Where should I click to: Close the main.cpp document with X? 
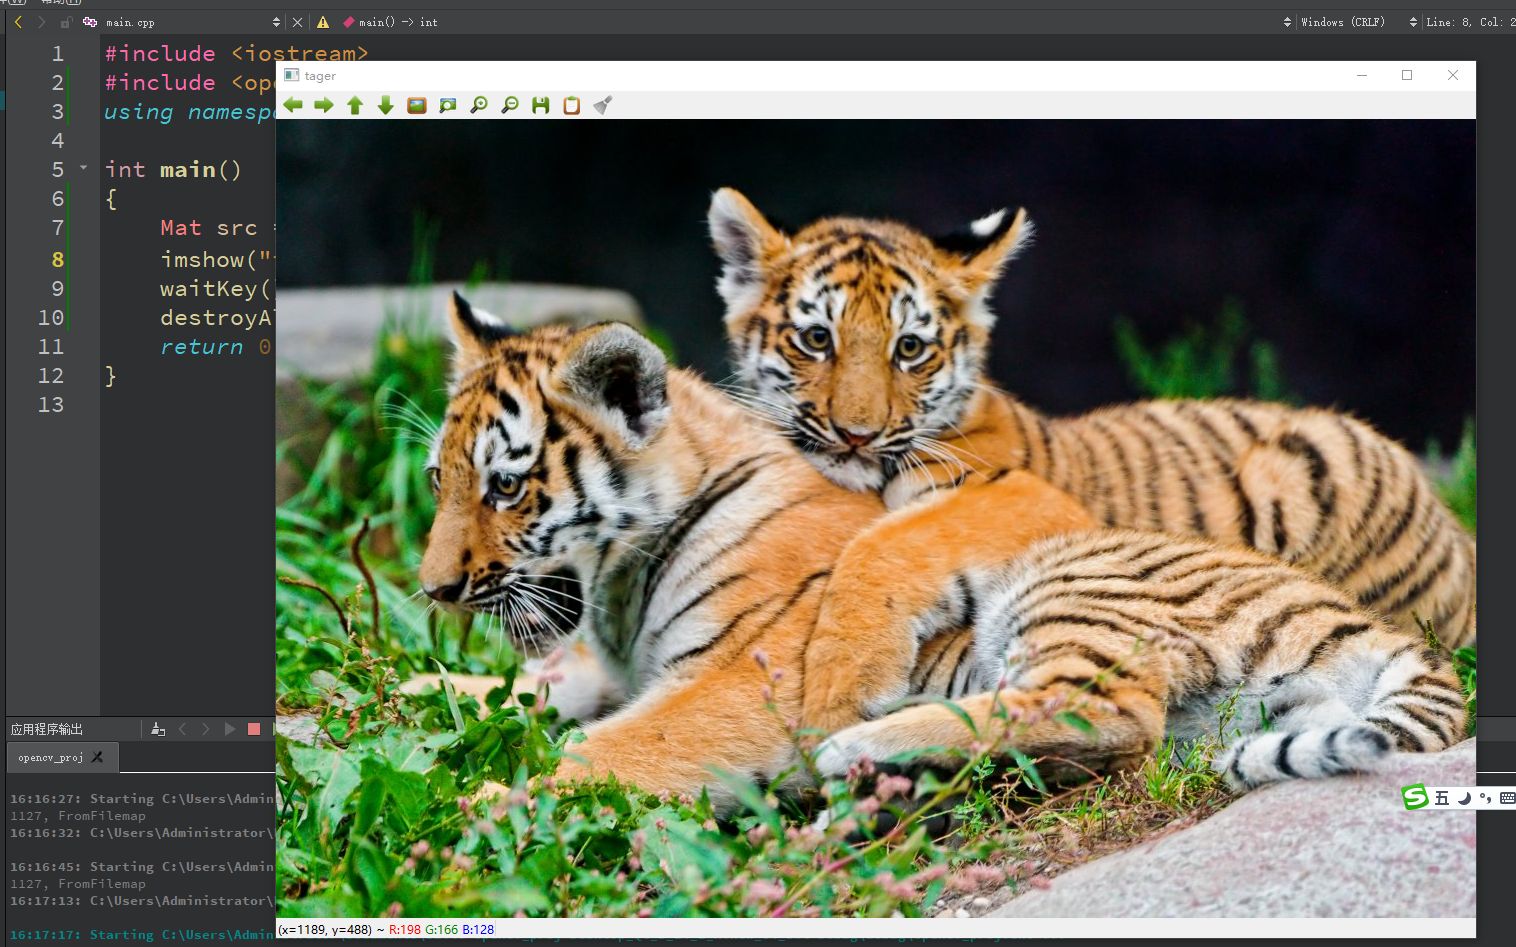(297, 22)
